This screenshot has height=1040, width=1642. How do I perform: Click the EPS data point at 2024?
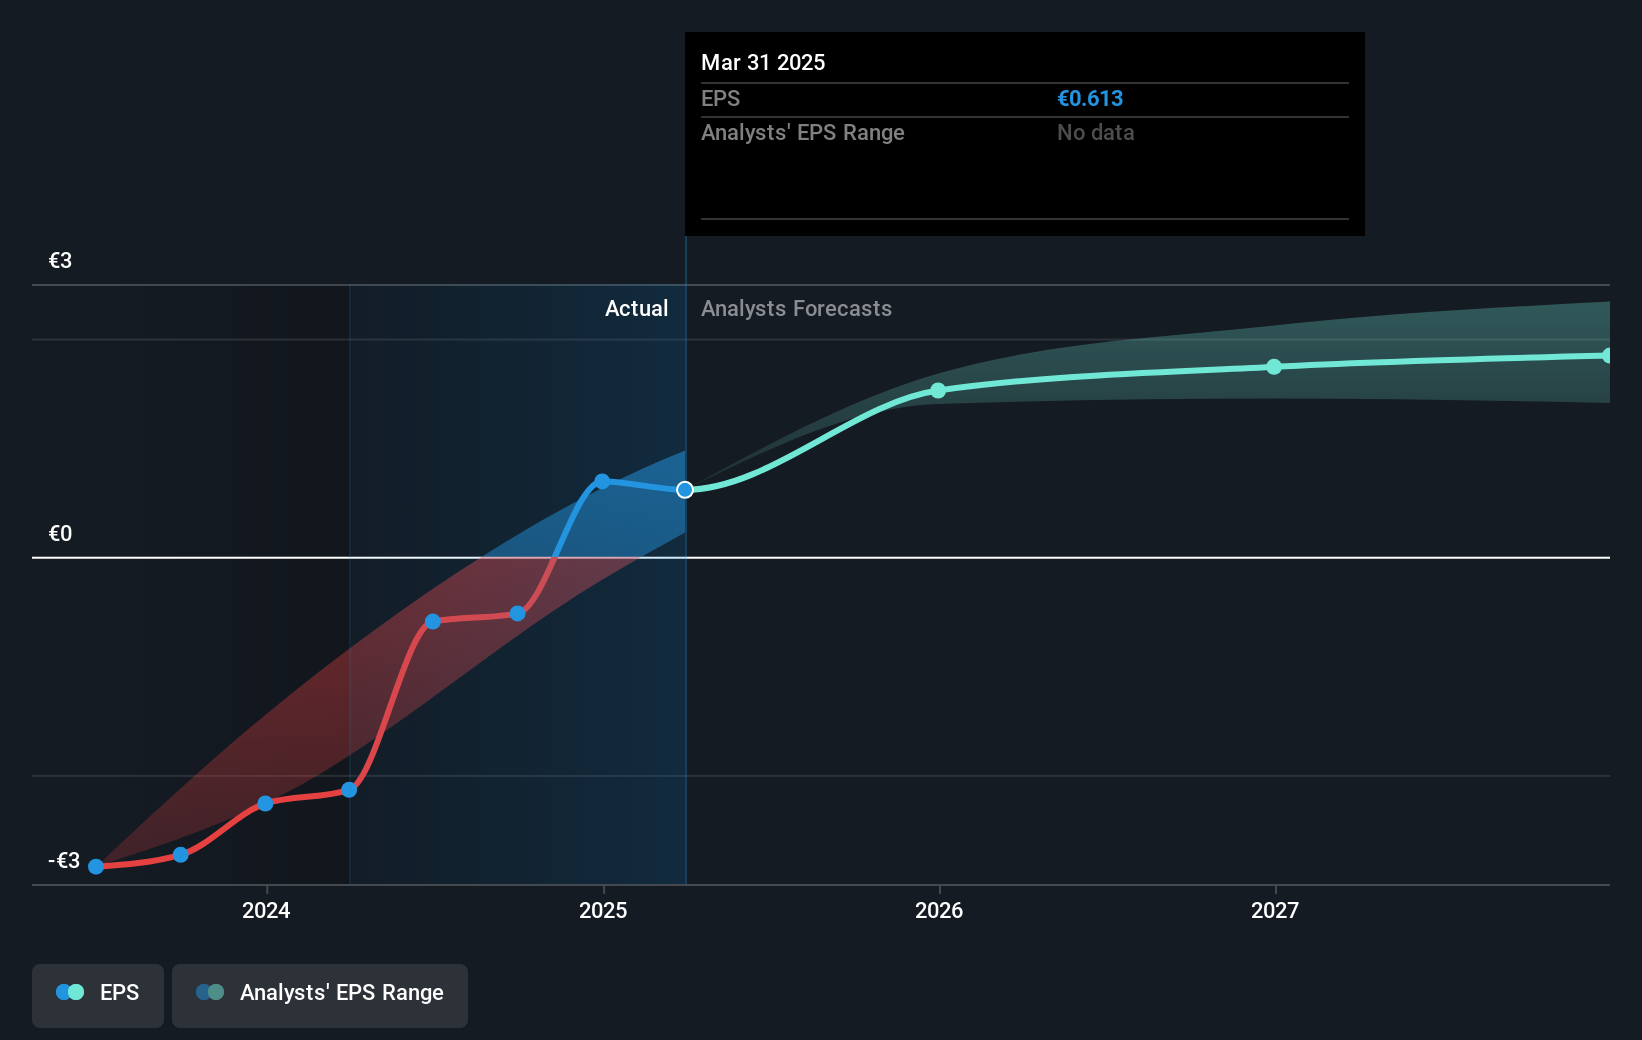pos(265,804)
